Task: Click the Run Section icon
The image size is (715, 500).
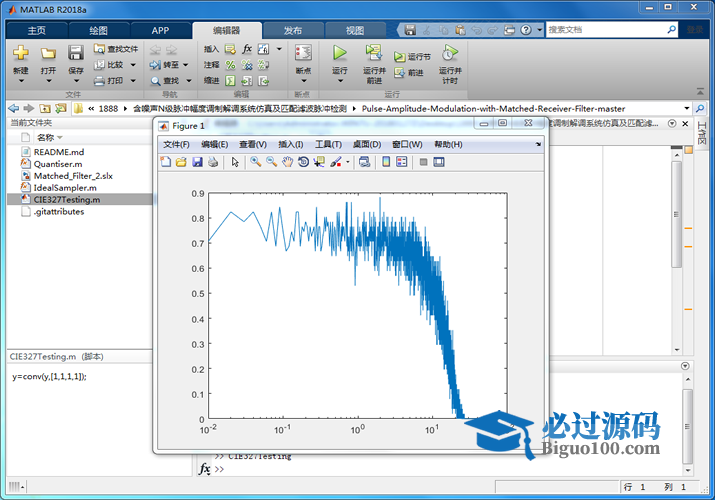Action: (399, 57)
